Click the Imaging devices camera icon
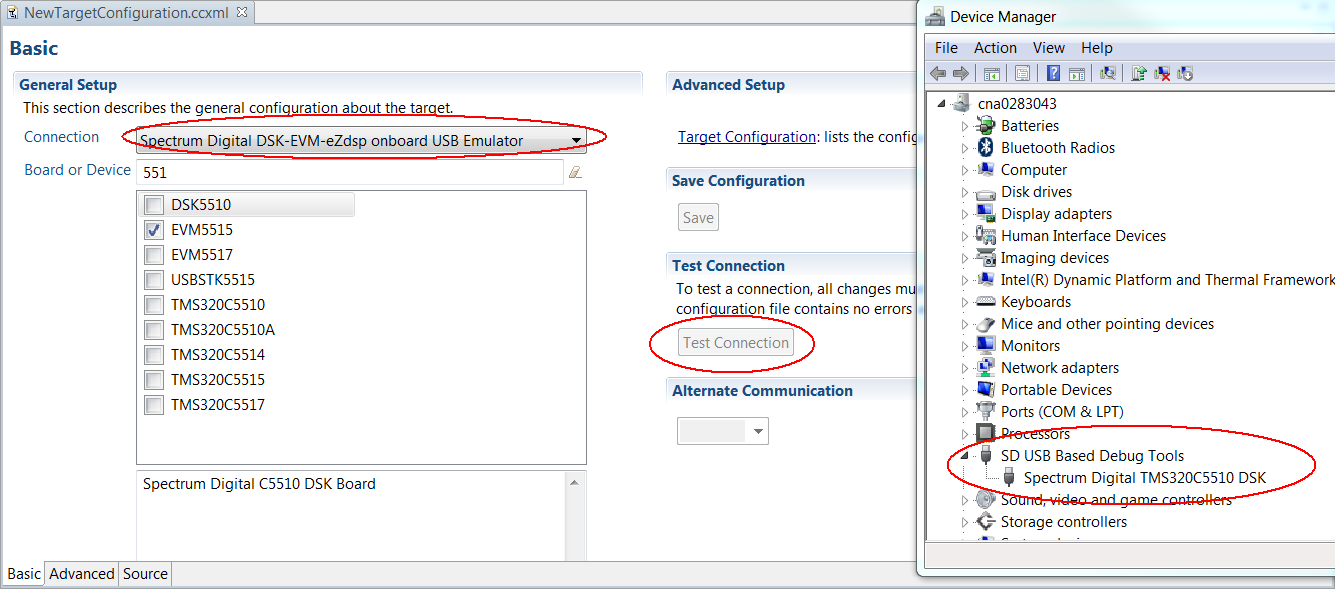 click(986, 258)
